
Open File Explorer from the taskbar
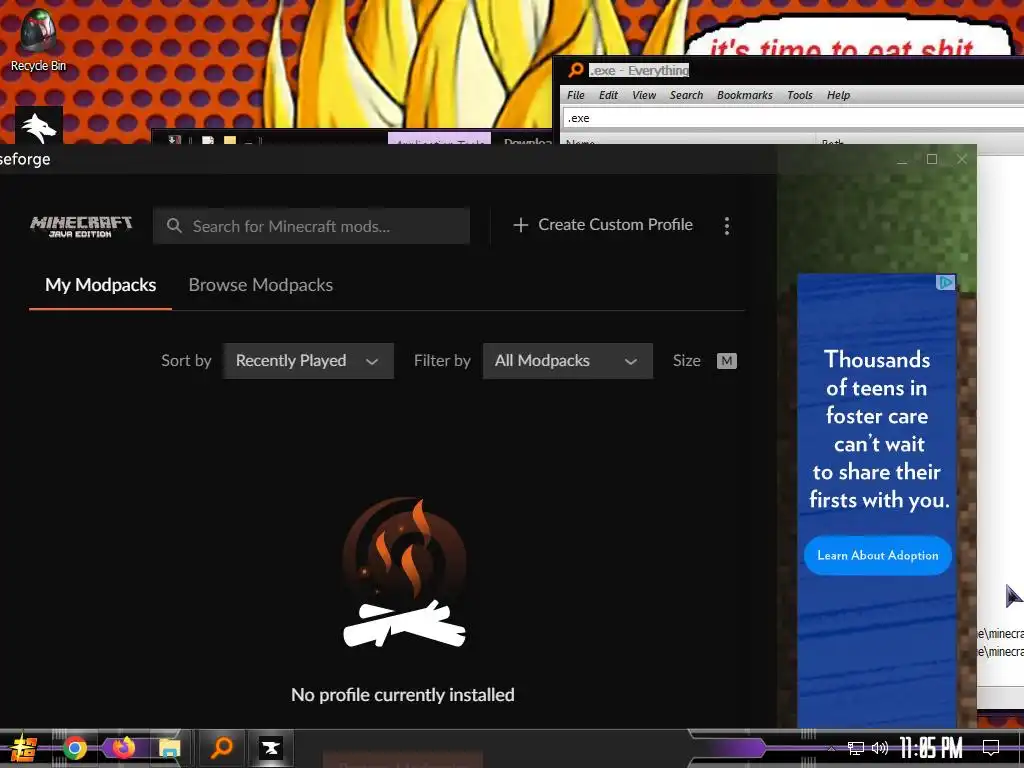coord(170,748)
